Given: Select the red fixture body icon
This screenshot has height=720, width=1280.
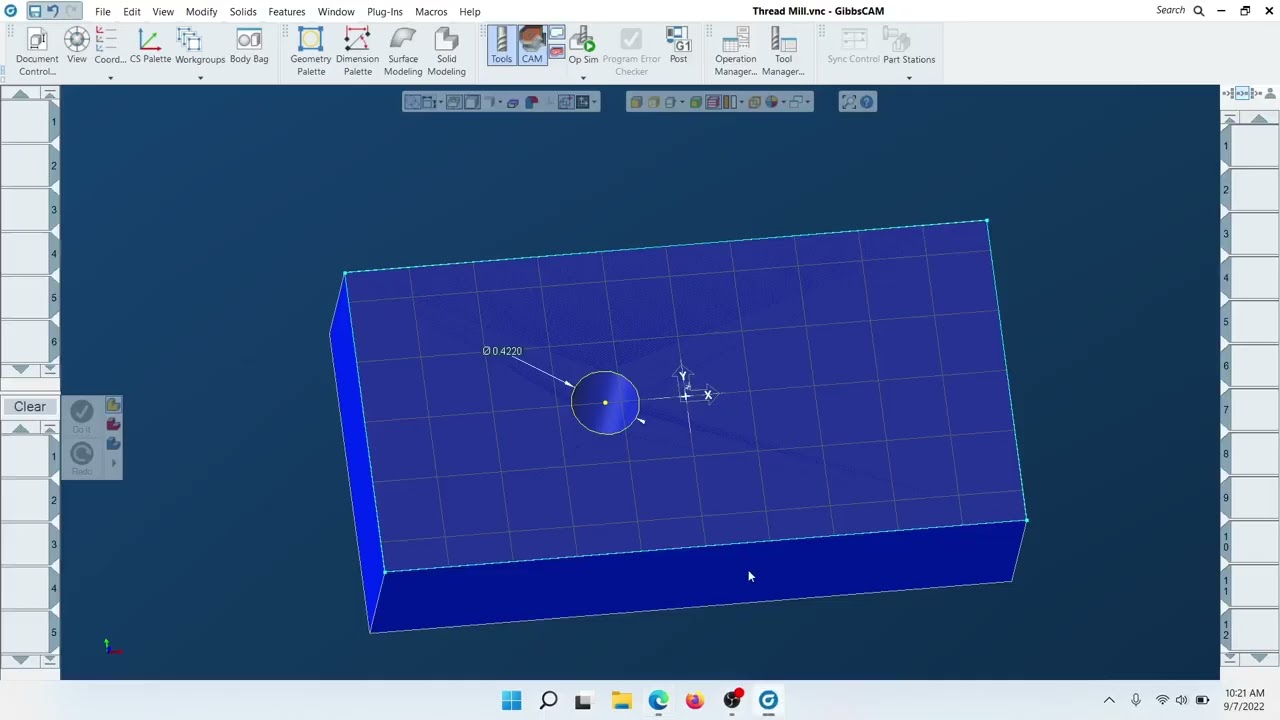Looking at the screenshot, I should (113, 425).
